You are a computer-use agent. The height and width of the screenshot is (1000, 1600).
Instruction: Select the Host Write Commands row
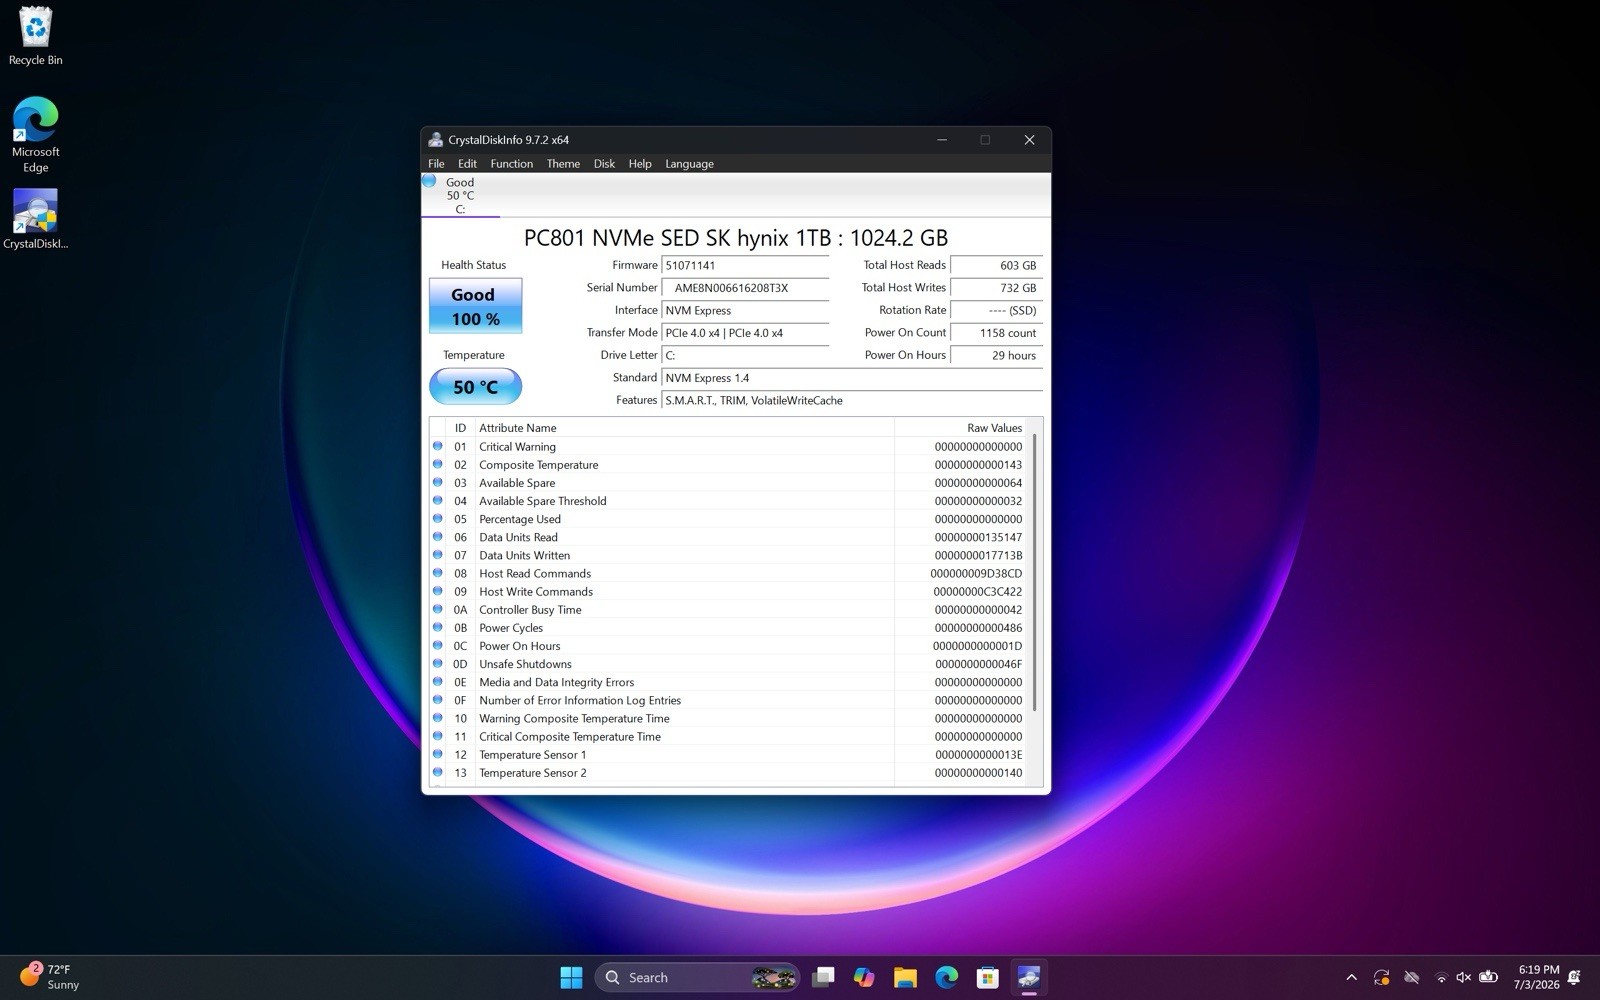730,591
